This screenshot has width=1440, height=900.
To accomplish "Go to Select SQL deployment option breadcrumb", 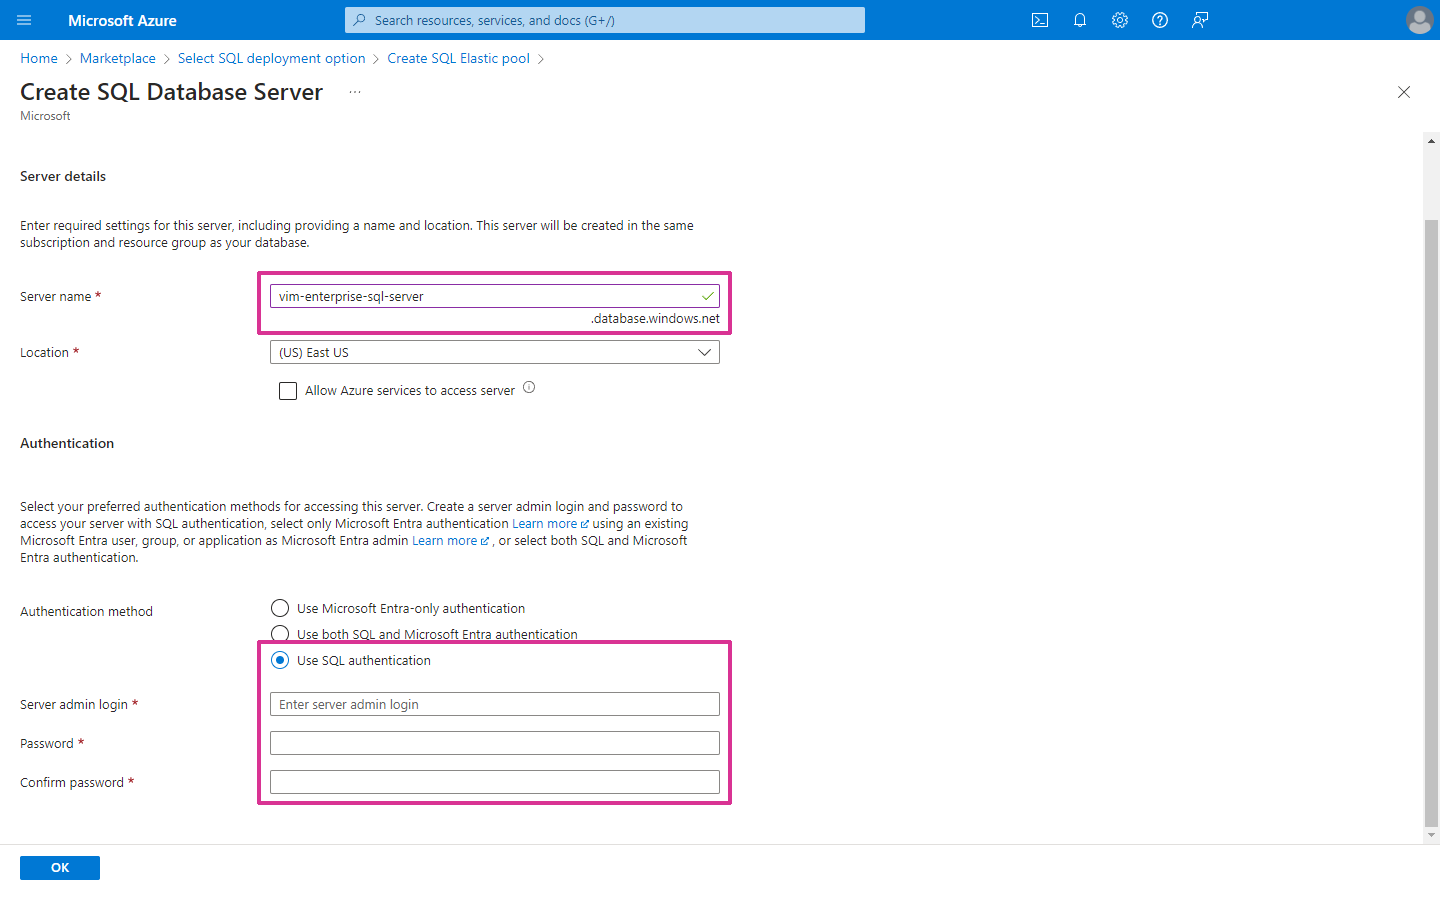I will tap(272, 58).
